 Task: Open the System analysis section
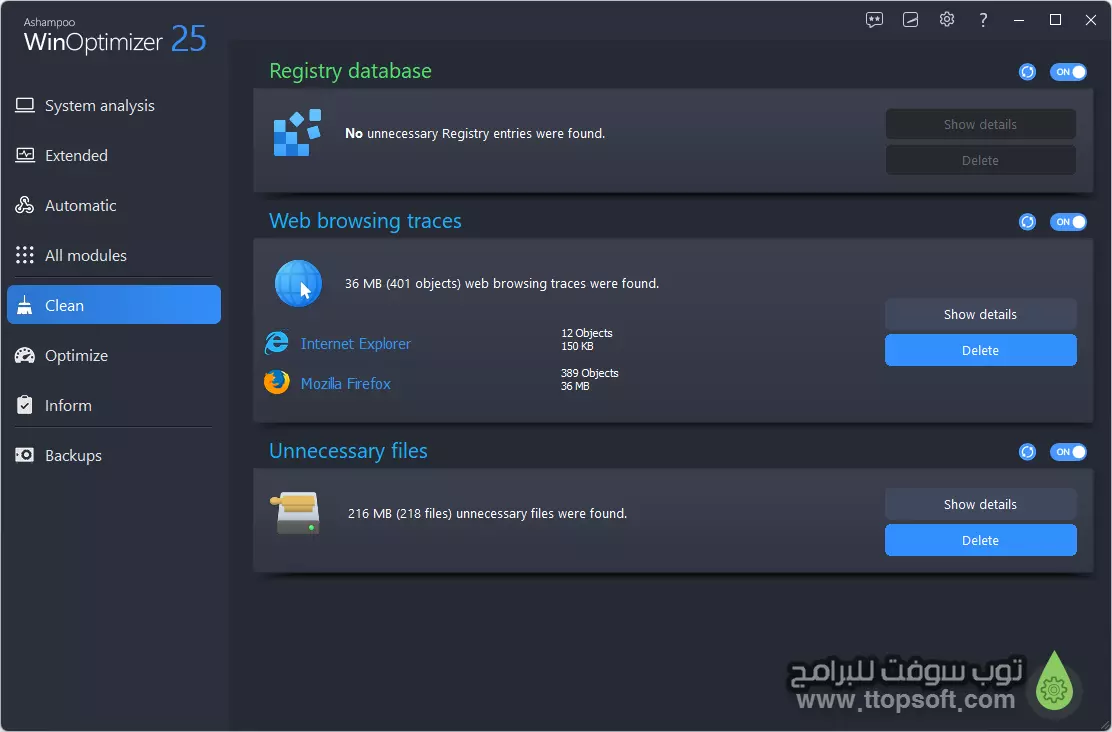pyautogui.click(x=113, y=106)
